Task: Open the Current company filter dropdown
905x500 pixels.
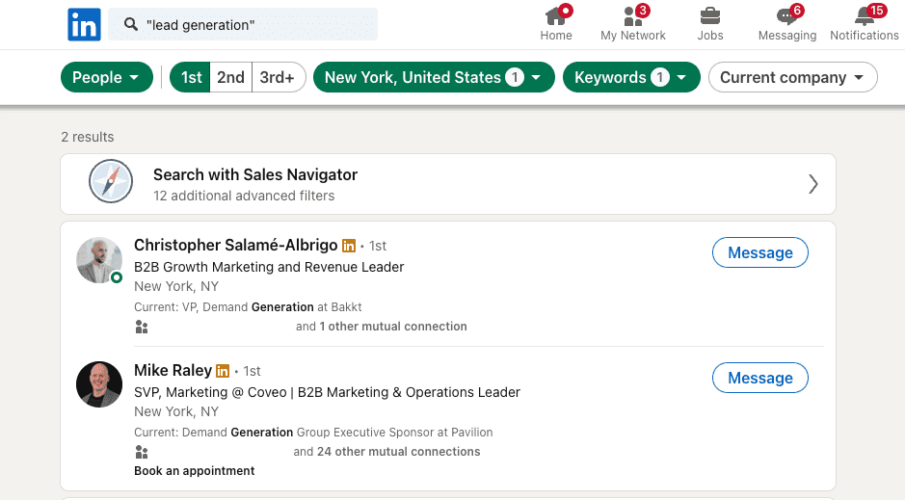Action: tap(792, 77)
